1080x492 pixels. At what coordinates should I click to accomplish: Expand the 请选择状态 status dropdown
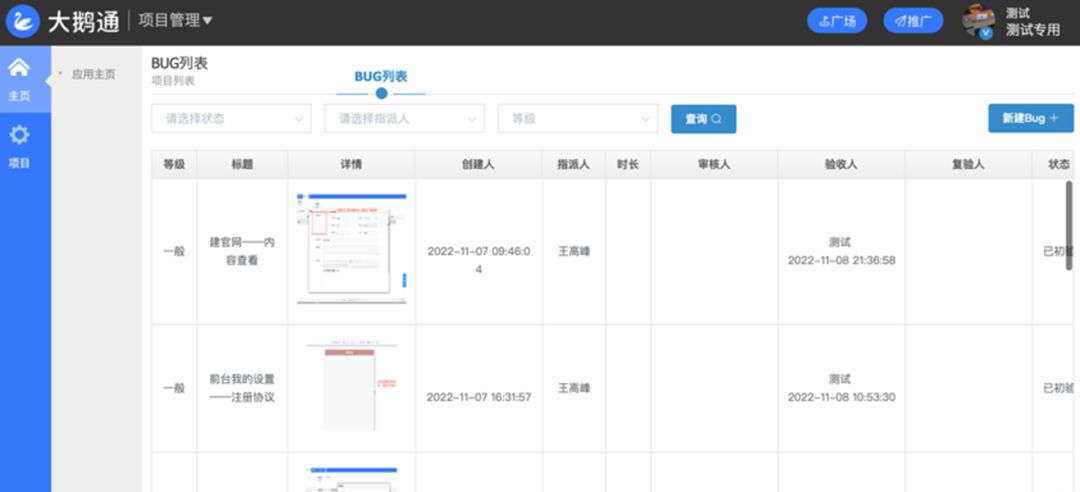tap(231, 119)
